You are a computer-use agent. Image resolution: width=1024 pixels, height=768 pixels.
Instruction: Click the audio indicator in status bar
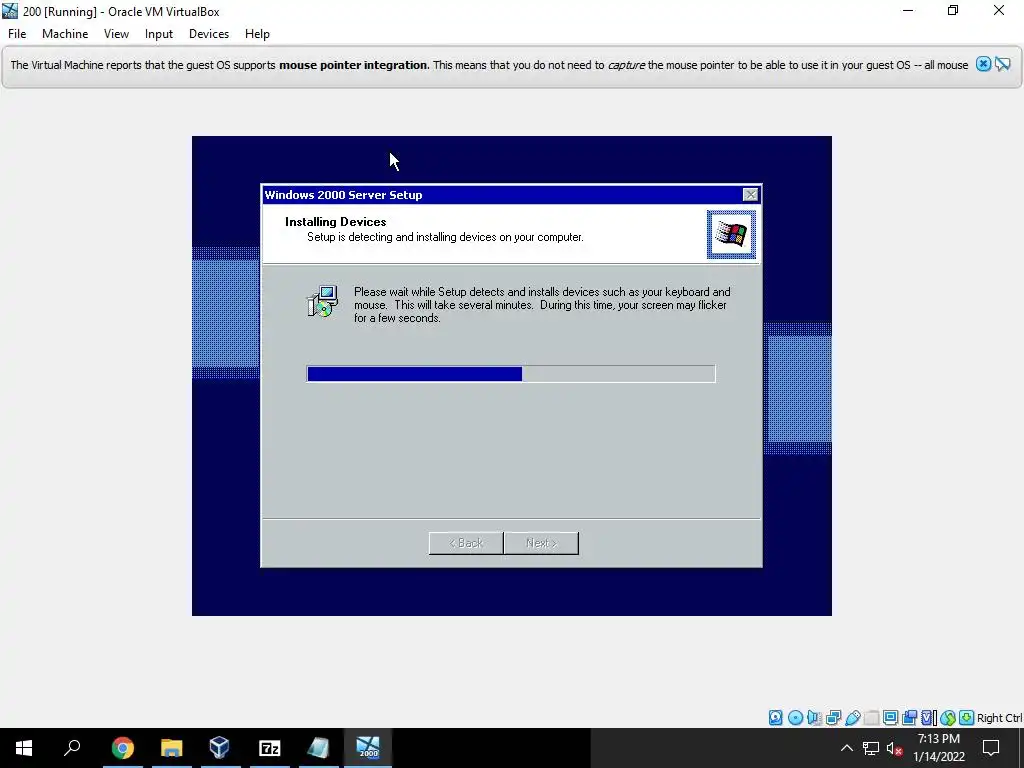[814, 718]
